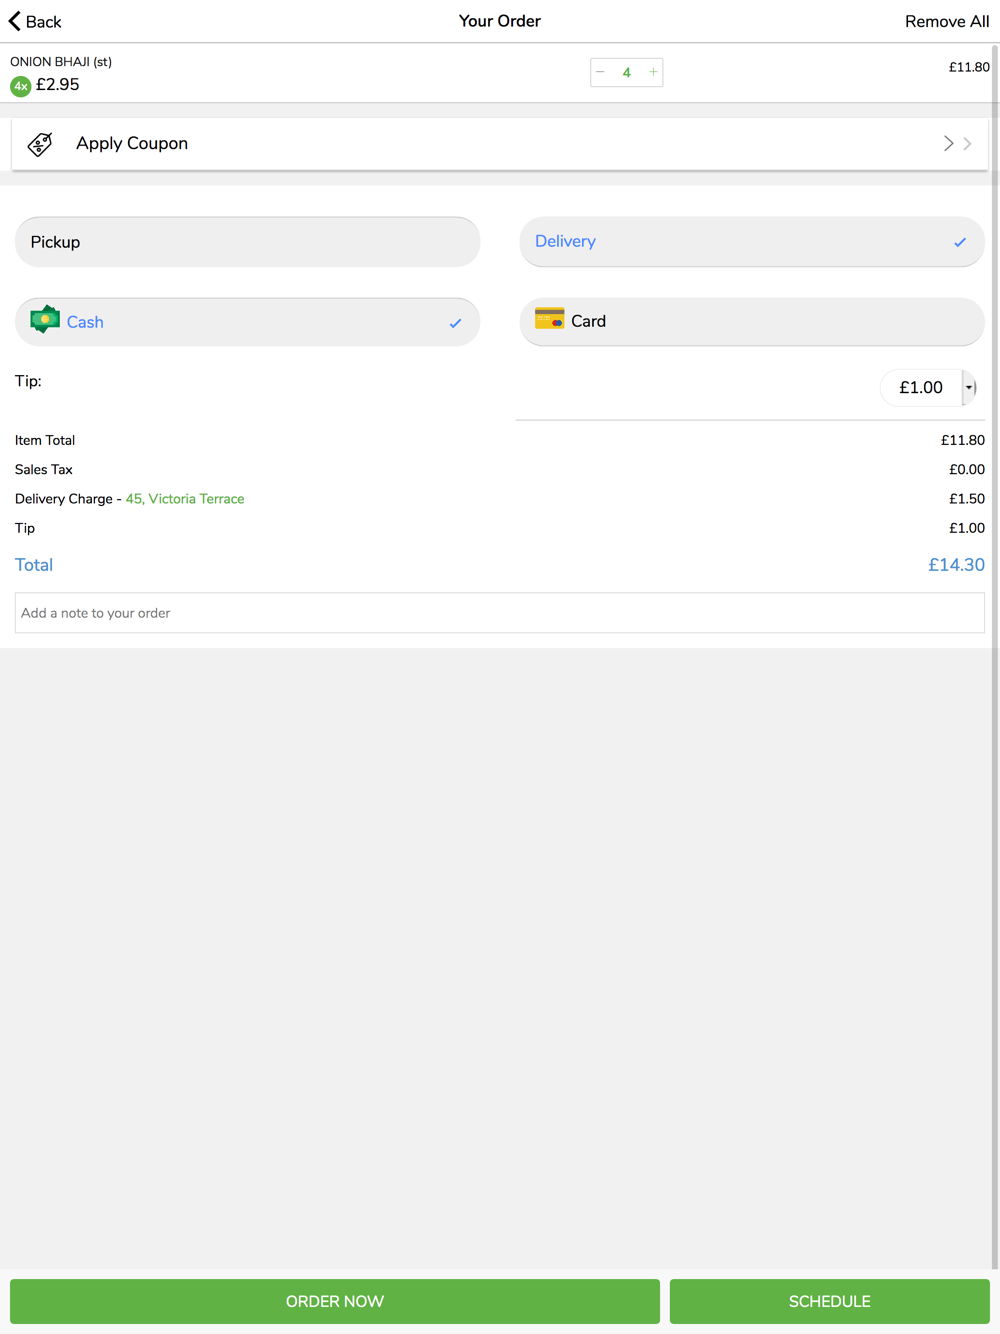Click the coupon tag icon

click(40, 144)
